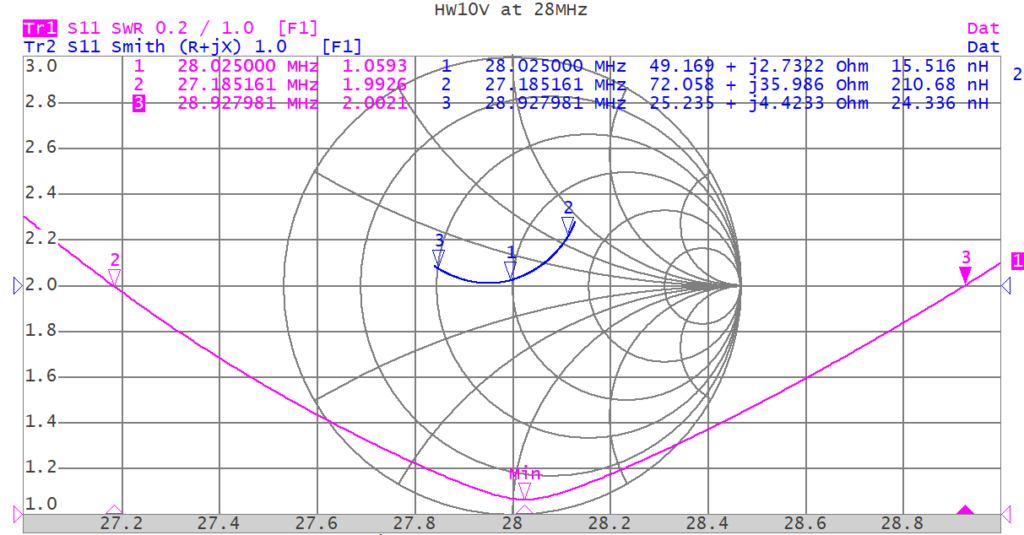This screenshot has width=1024, height=535.
Task: Click the magenta marker 1 row 28.025000 MHz
Action: tap(247, 66)
